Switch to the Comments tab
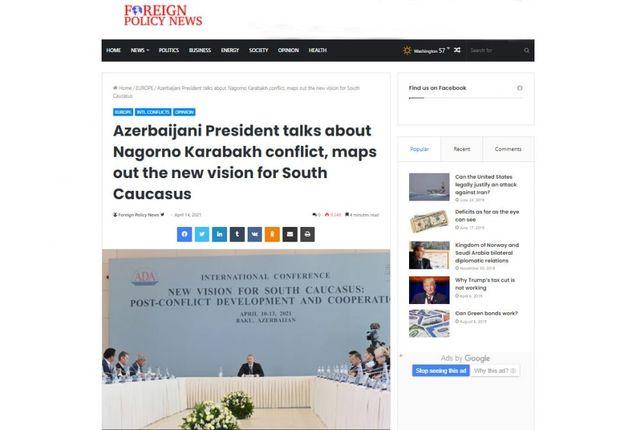 [508, 149]
